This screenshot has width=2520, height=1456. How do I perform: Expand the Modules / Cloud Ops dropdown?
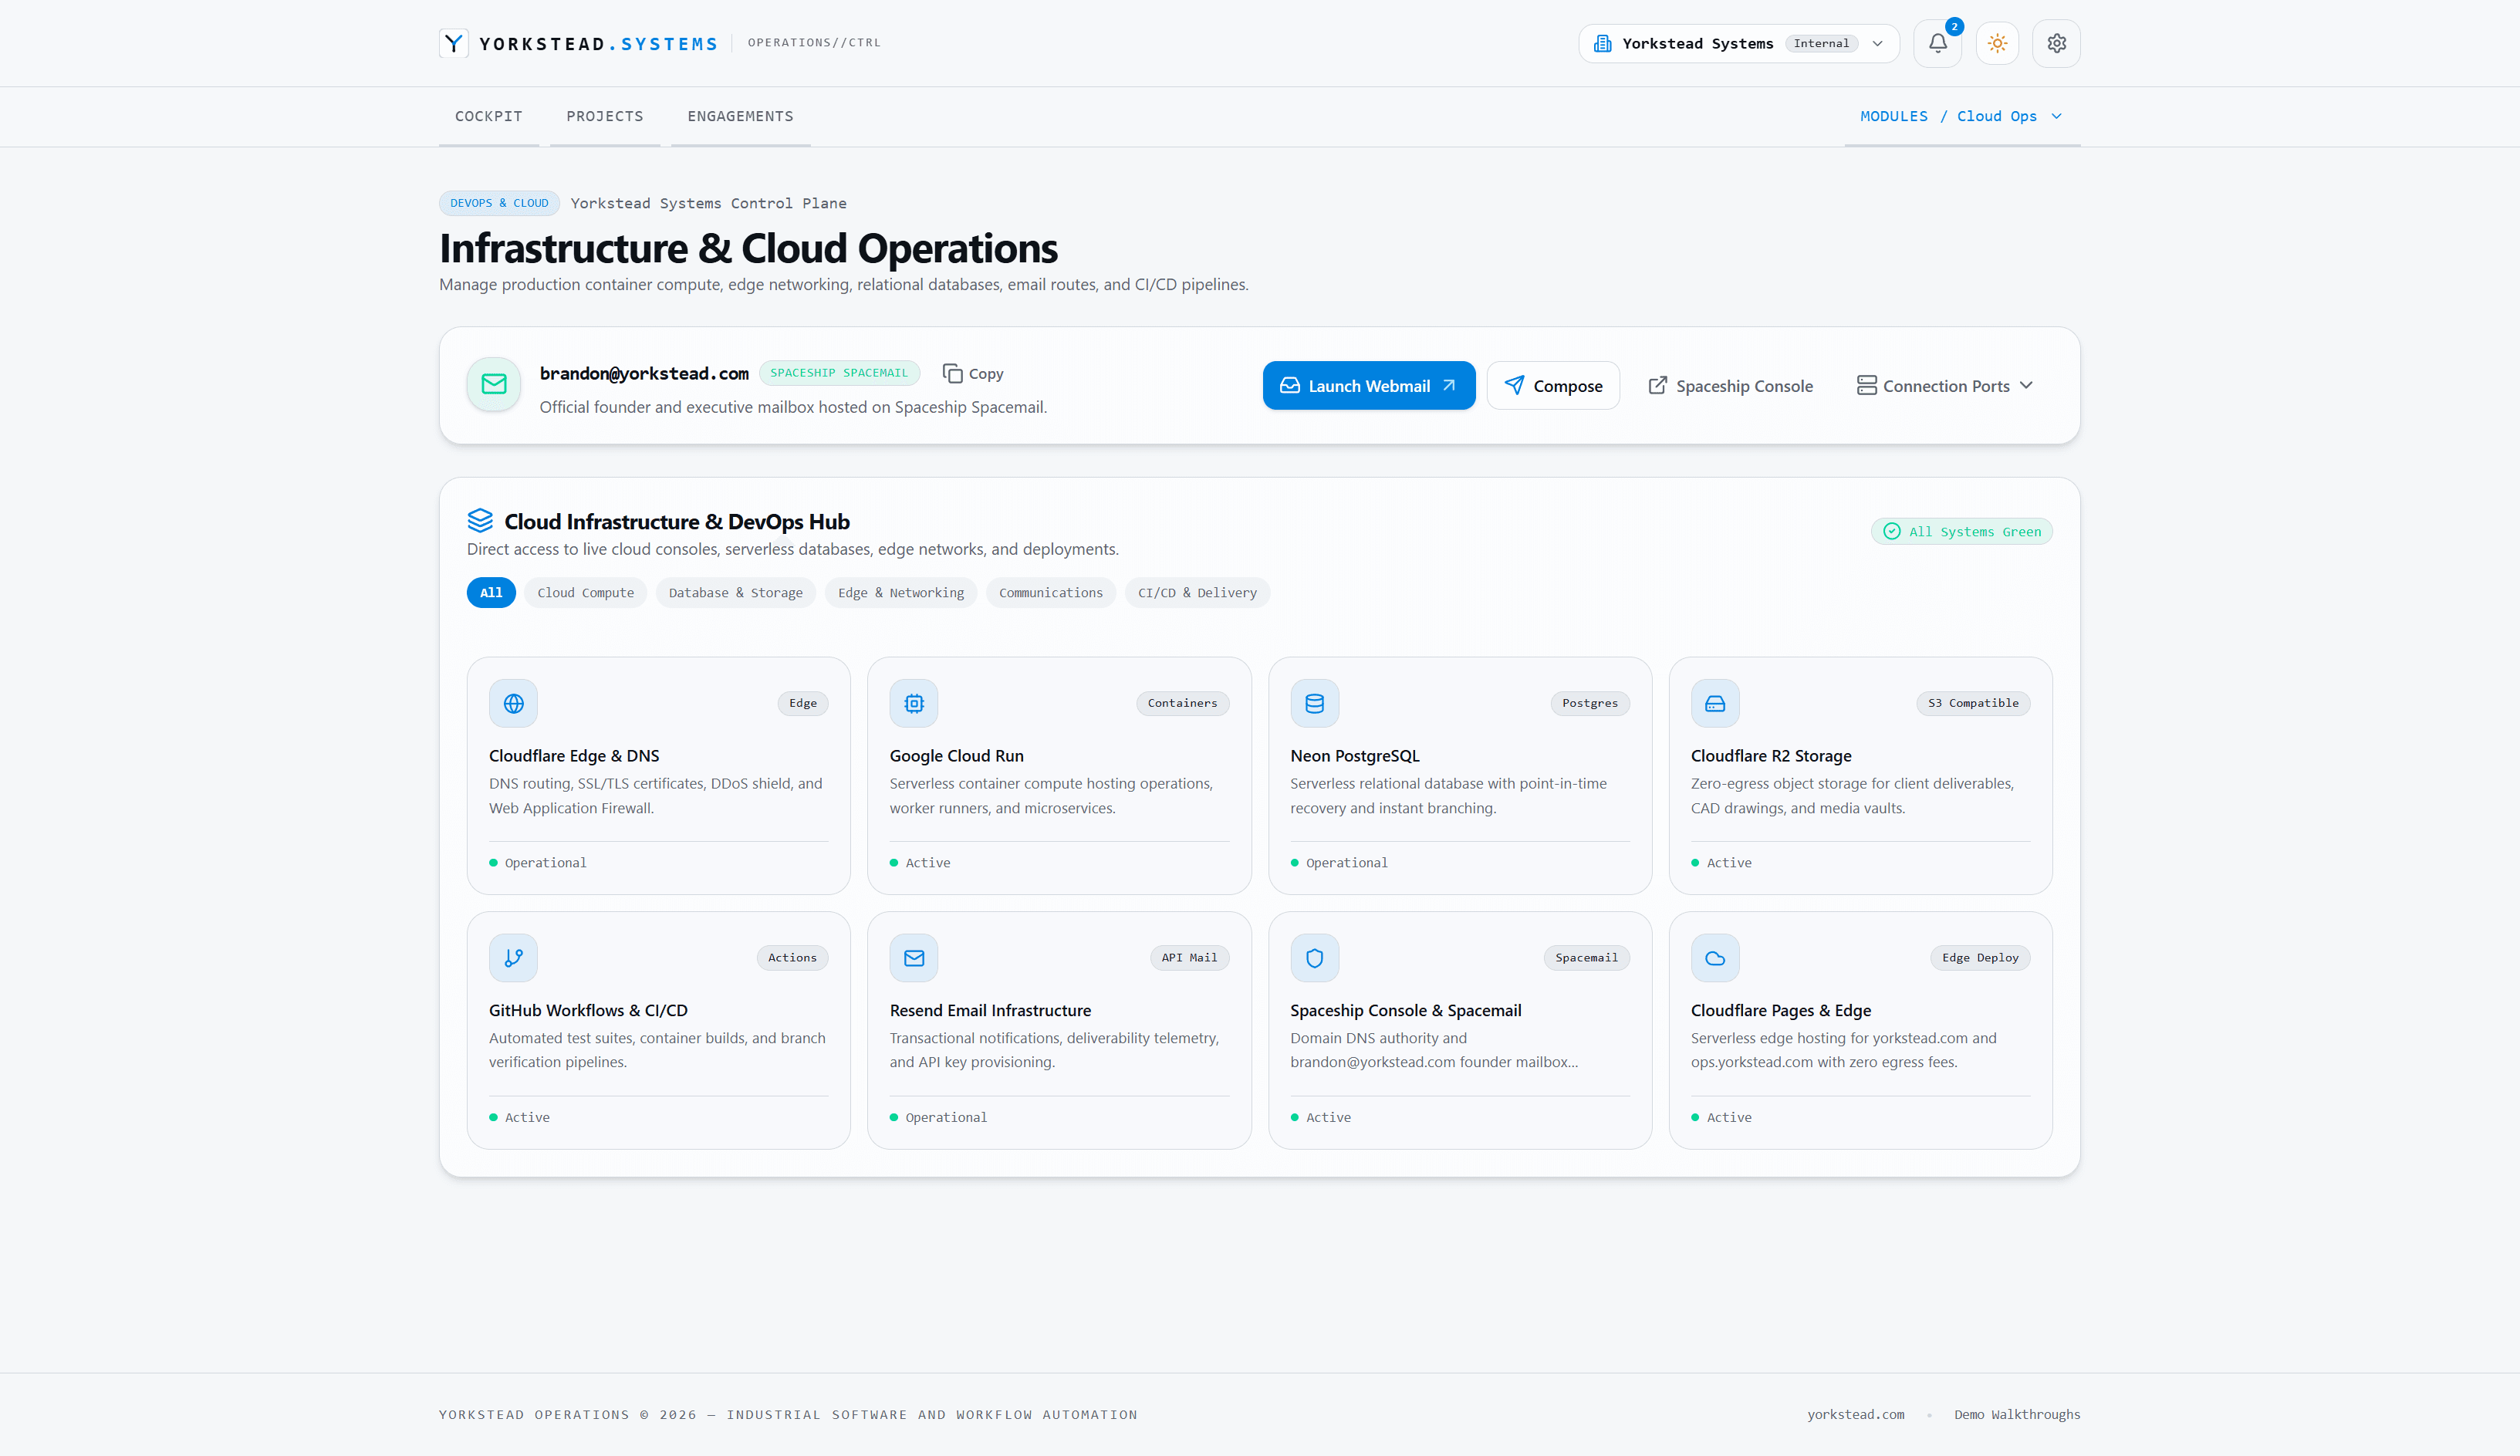pyautogui.click(x=1962, y=116)
